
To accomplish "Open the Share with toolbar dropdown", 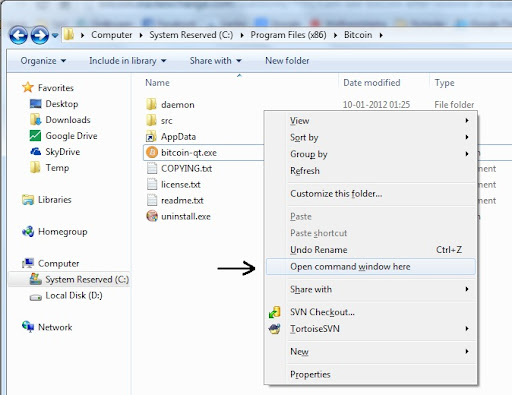I will (x=215, y=61).
